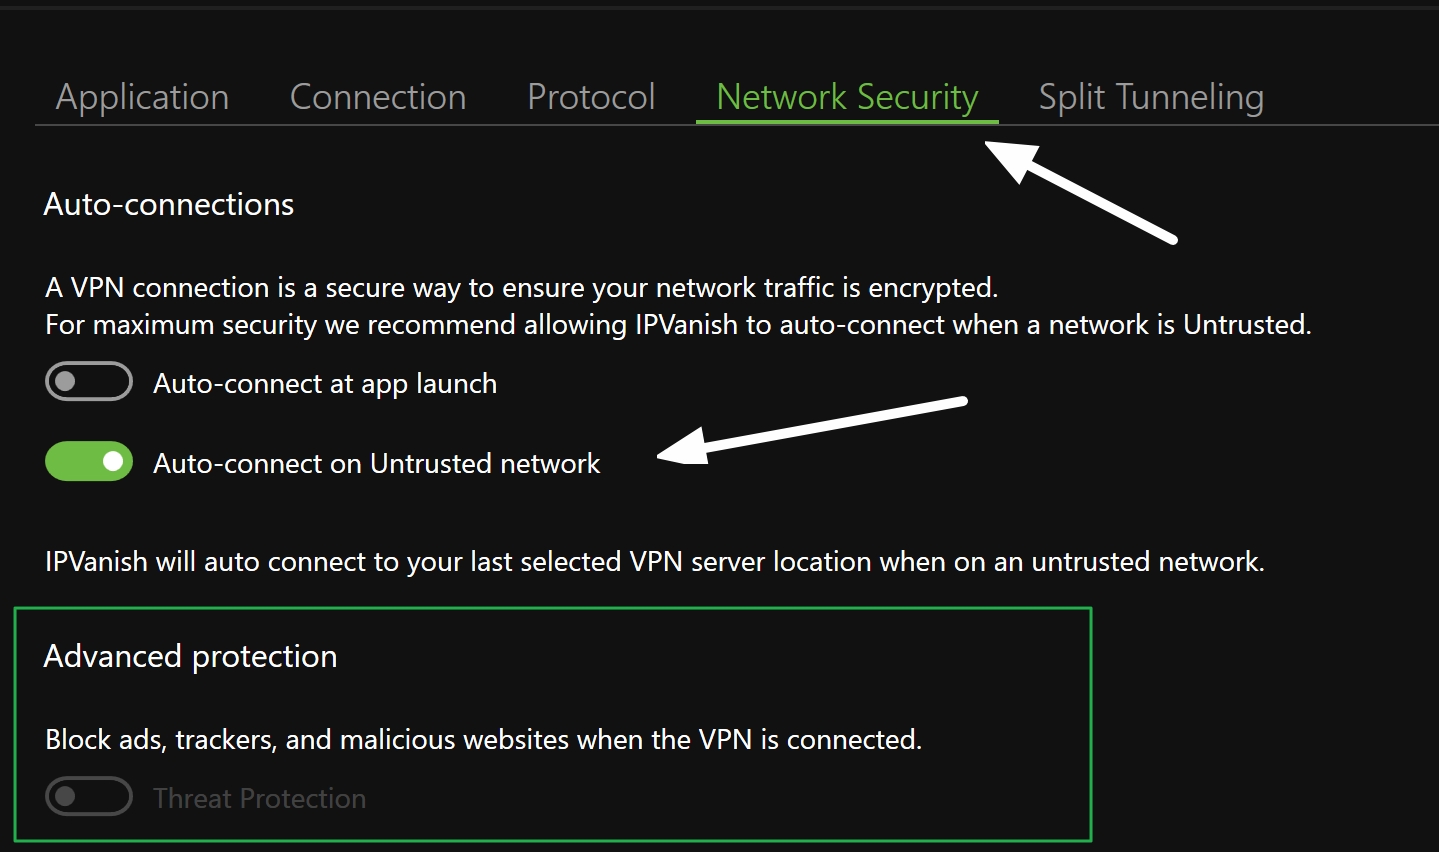Click the Advanced protection heading
This screenshot has width=1439, height=852.
tap(190, 656)
